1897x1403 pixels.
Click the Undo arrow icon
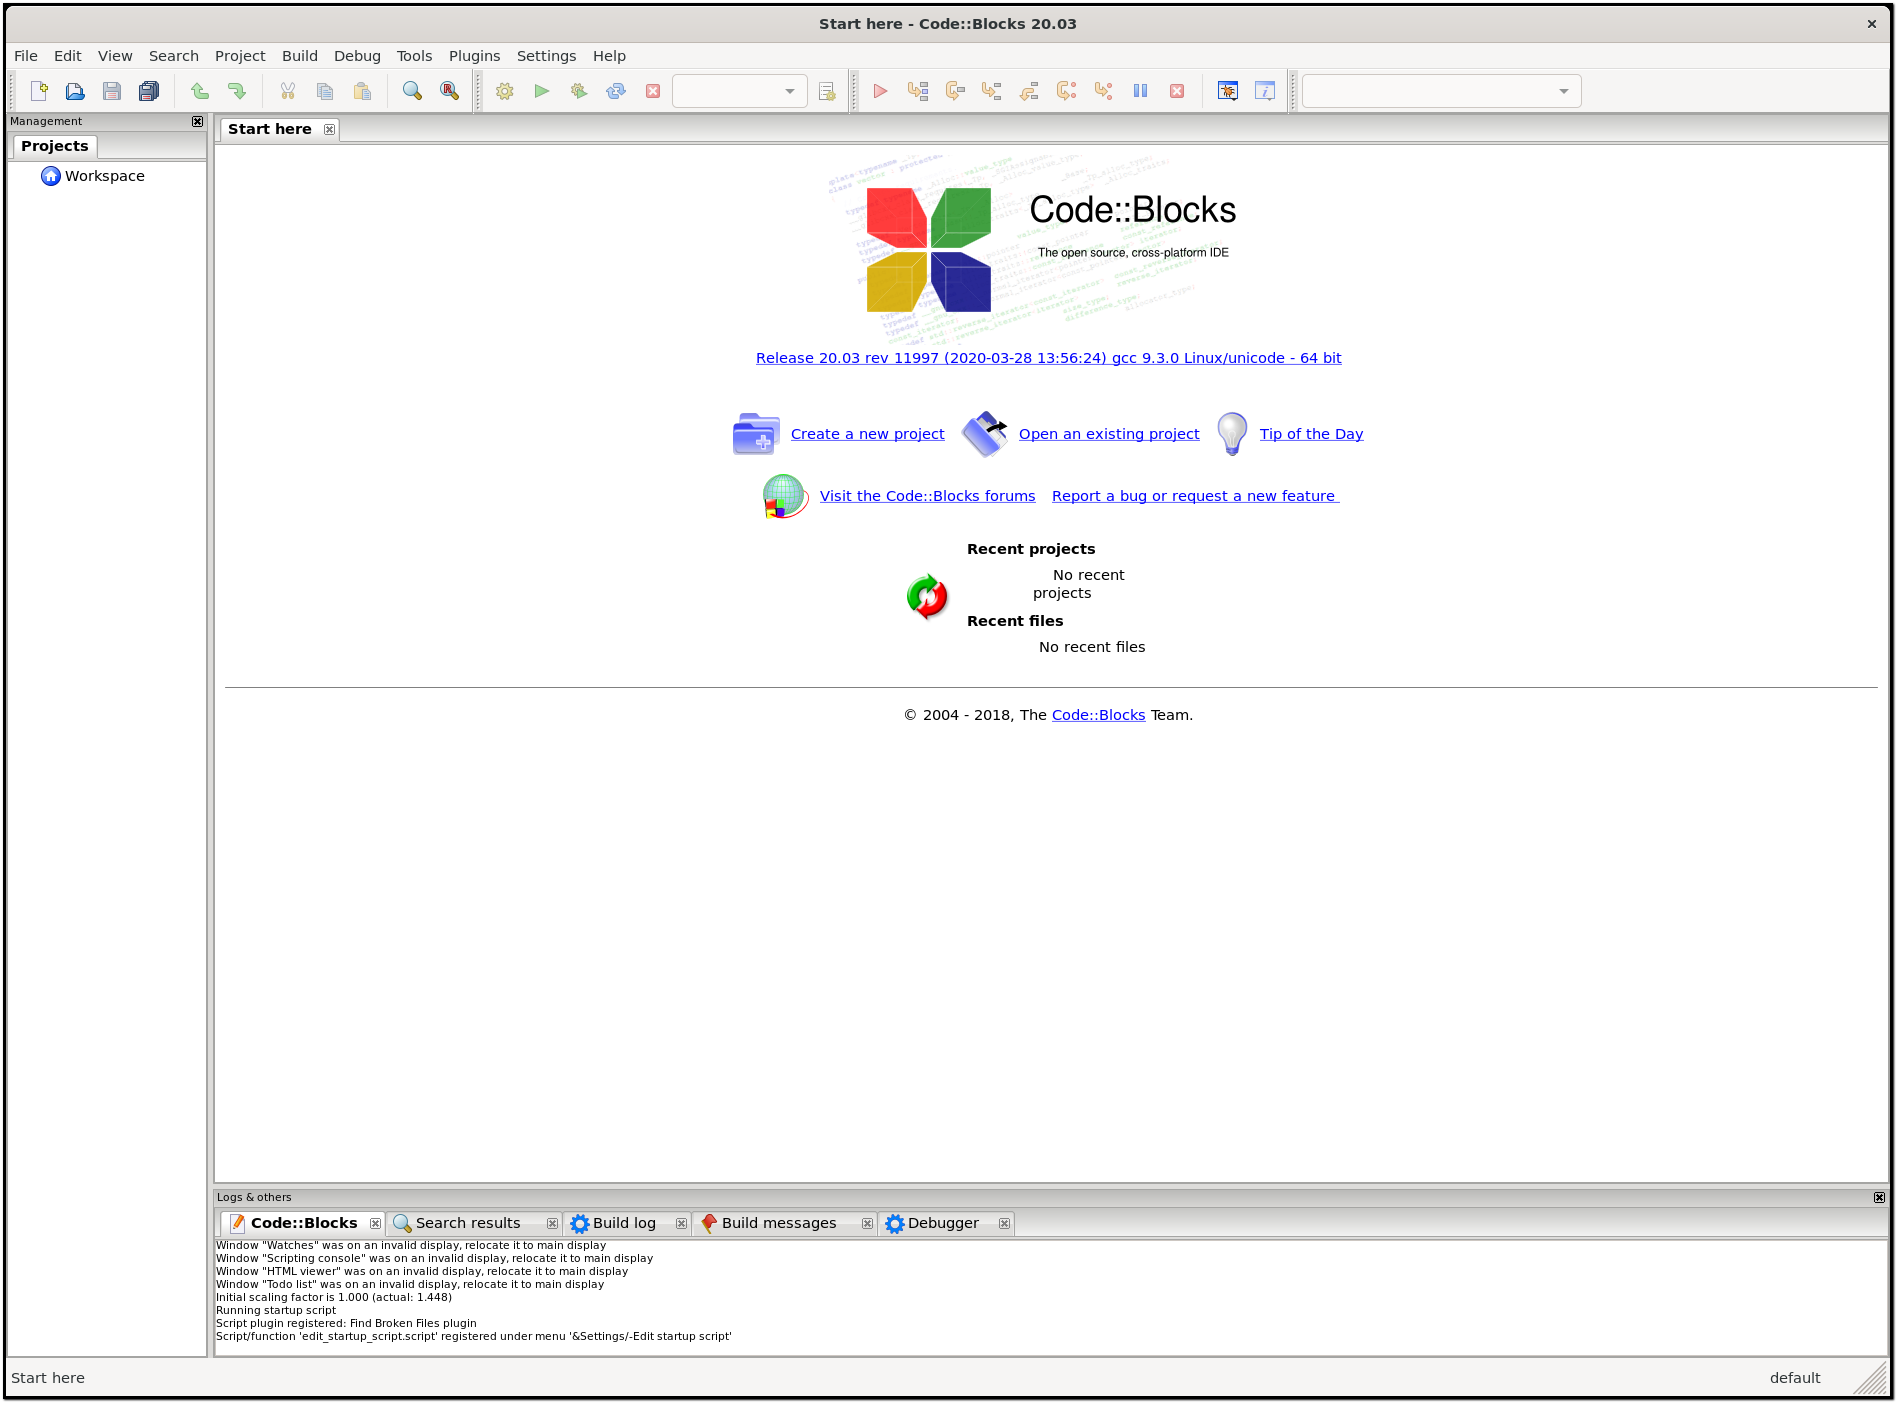(200, 91)
